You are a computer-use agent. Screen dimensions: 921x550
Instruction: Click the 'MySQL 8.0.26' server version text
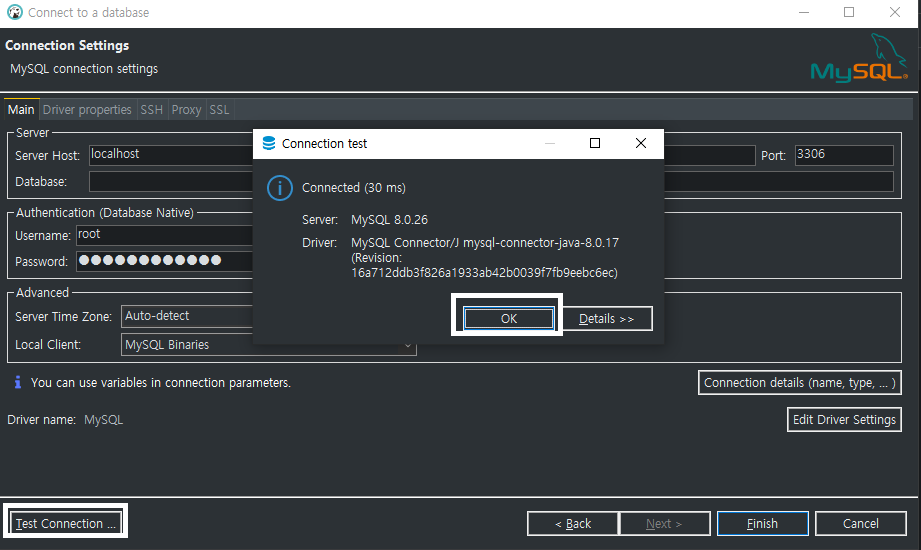click(389, 220)
